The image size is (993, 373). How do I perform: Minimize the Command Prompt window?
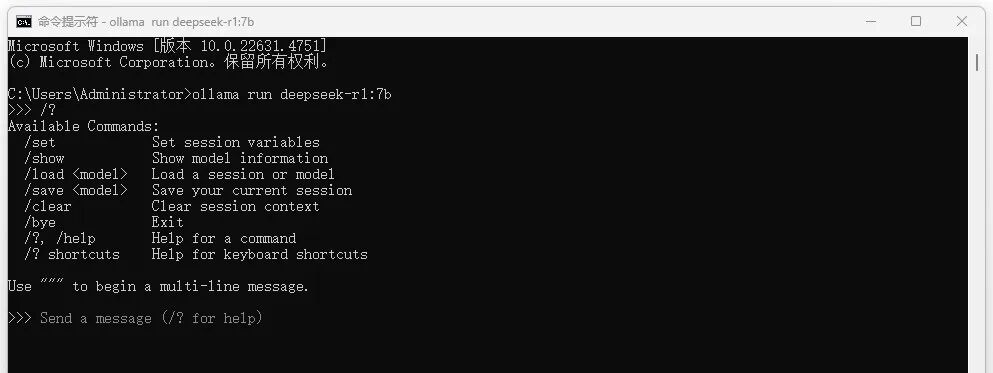pyautogui.click(x=871, y=22)
